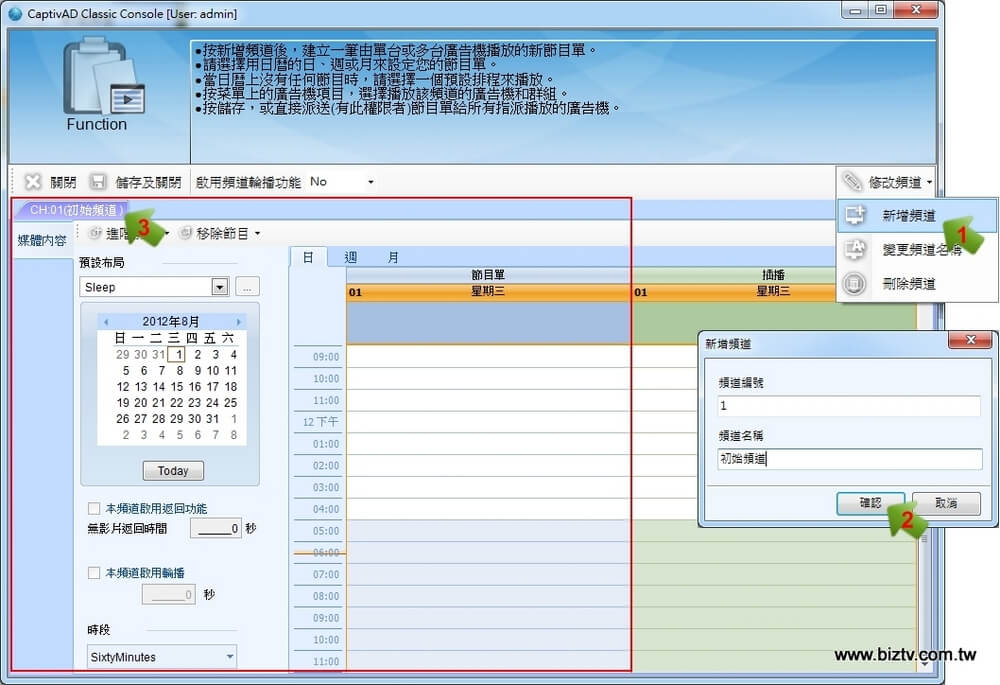Image resolution: width=1000 pixels, height=685 pixels.
Task: Switch to the 週 (week) view tab
Action: [351, 257]
